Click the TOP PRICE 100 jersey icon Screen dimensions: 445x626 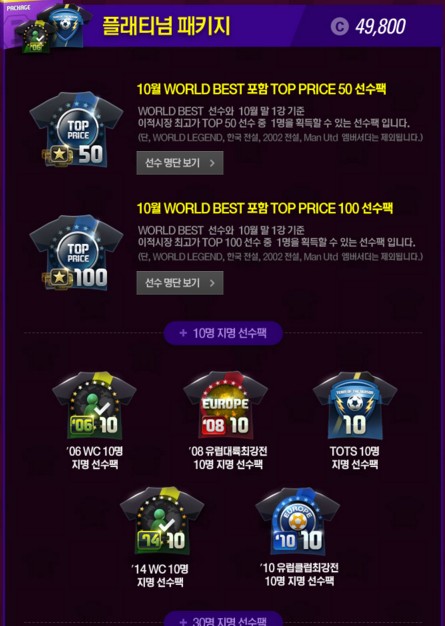(x=76, y=253)
